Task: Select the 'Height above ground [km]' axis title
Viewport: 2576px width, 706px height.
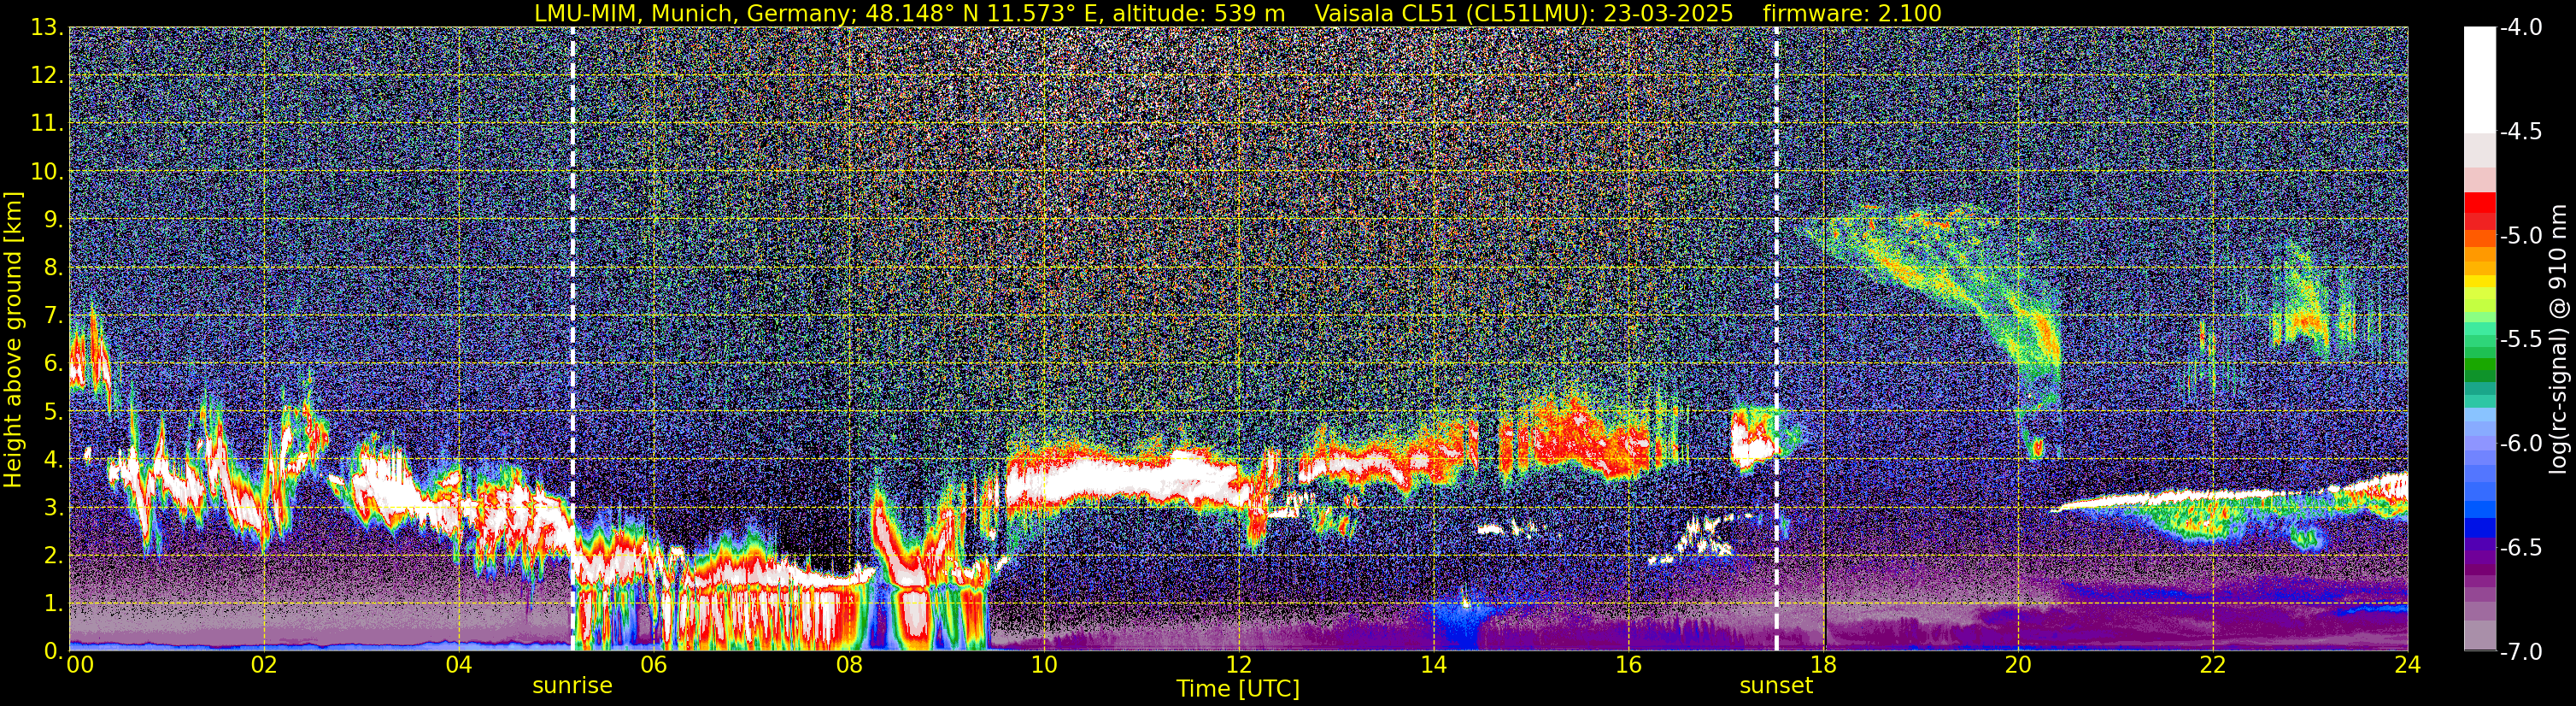Action: click(13, 340)
